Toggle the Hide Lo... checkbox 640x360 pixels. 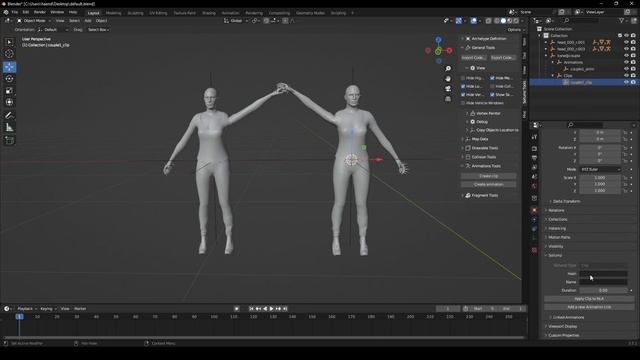pos(463,86)
